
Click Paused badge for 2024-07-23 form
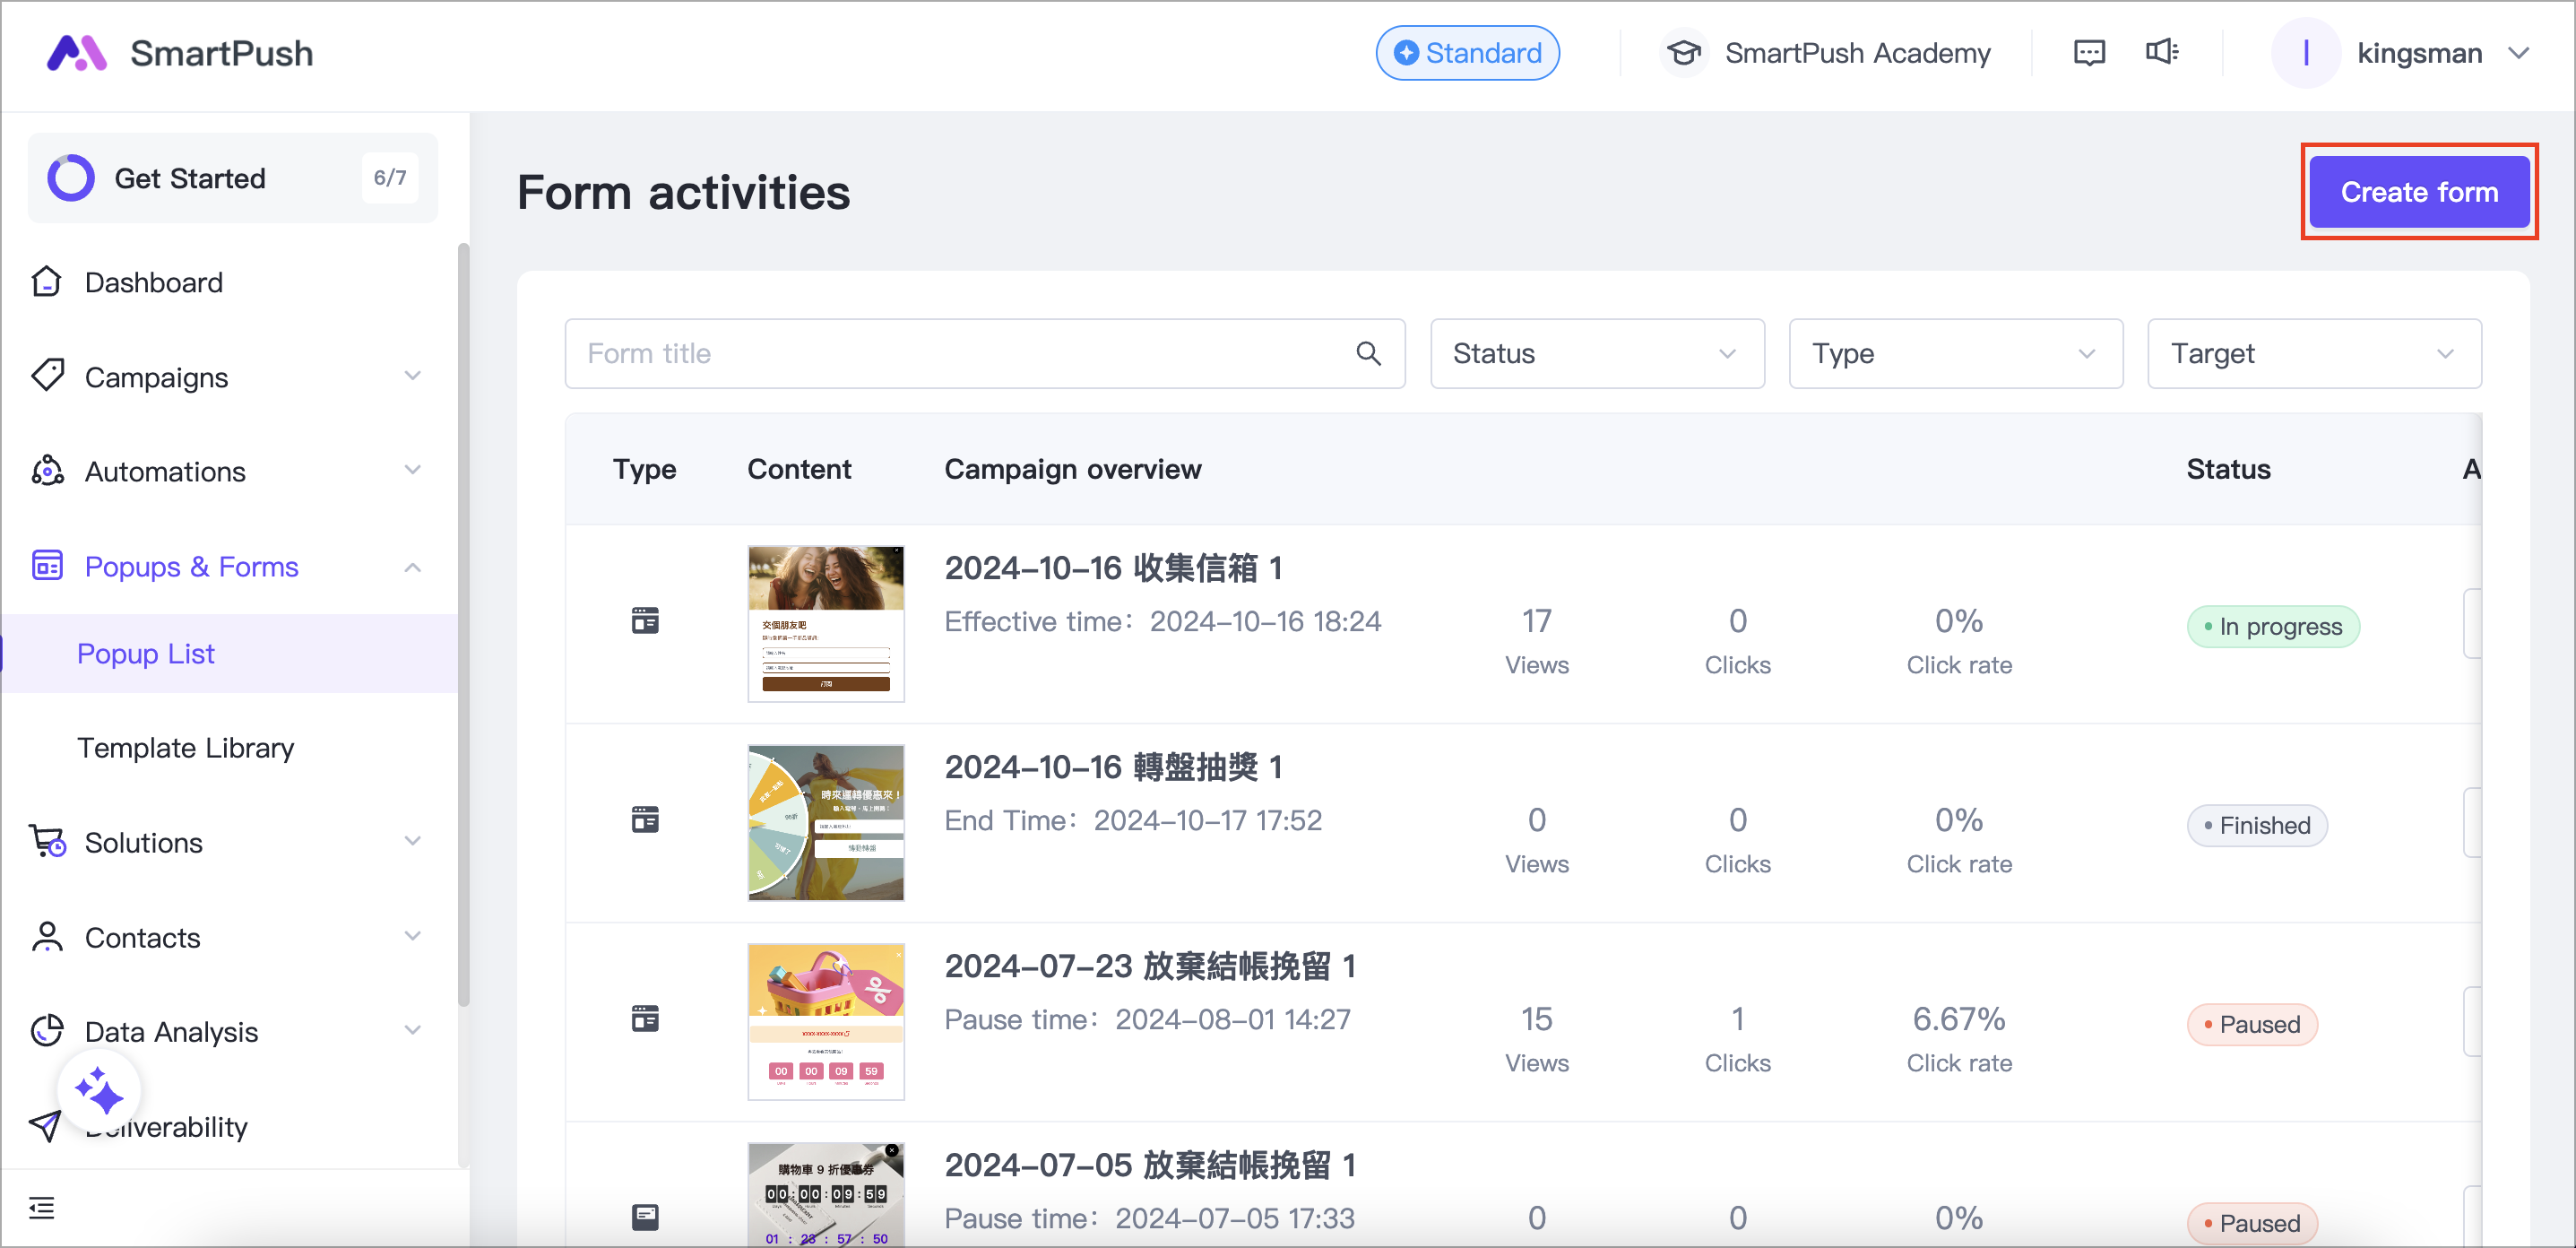point(2252,1025)
